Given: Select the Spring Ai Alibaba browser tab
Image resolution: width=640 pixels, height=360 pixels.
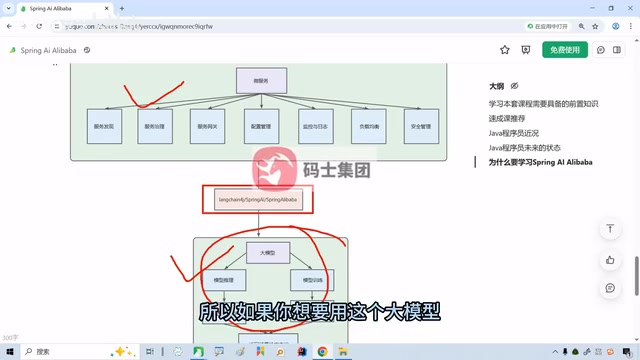Looking at the screenshot, I should pos(65,8).
